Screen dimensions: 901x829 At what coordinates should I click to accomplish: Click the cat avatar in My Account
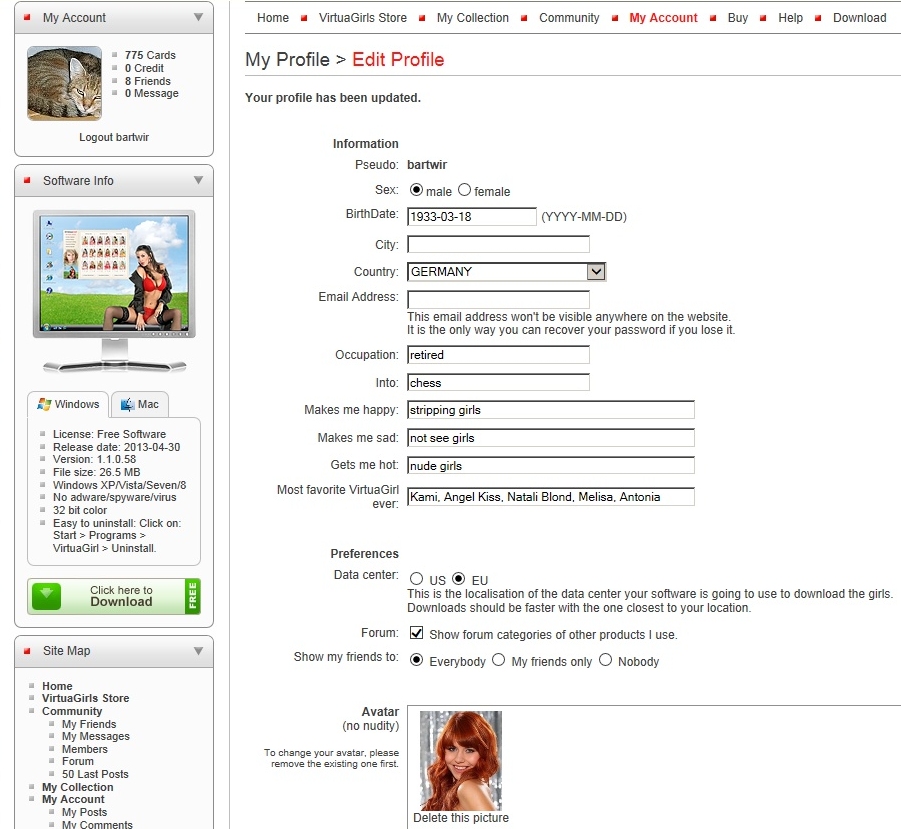[x=64, y=83]
